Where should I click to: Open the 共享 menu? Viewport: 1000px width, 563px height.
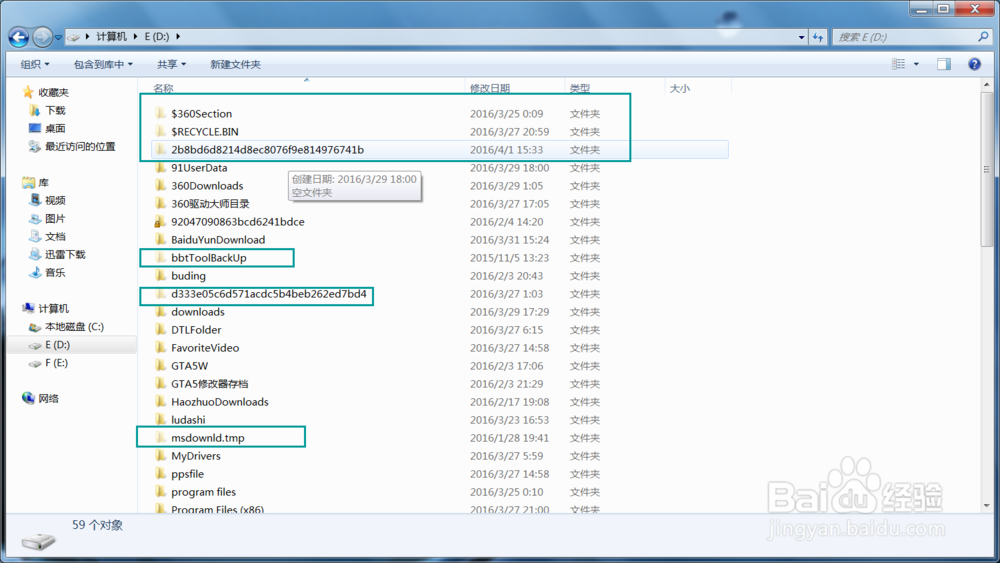tap(171, 64)
